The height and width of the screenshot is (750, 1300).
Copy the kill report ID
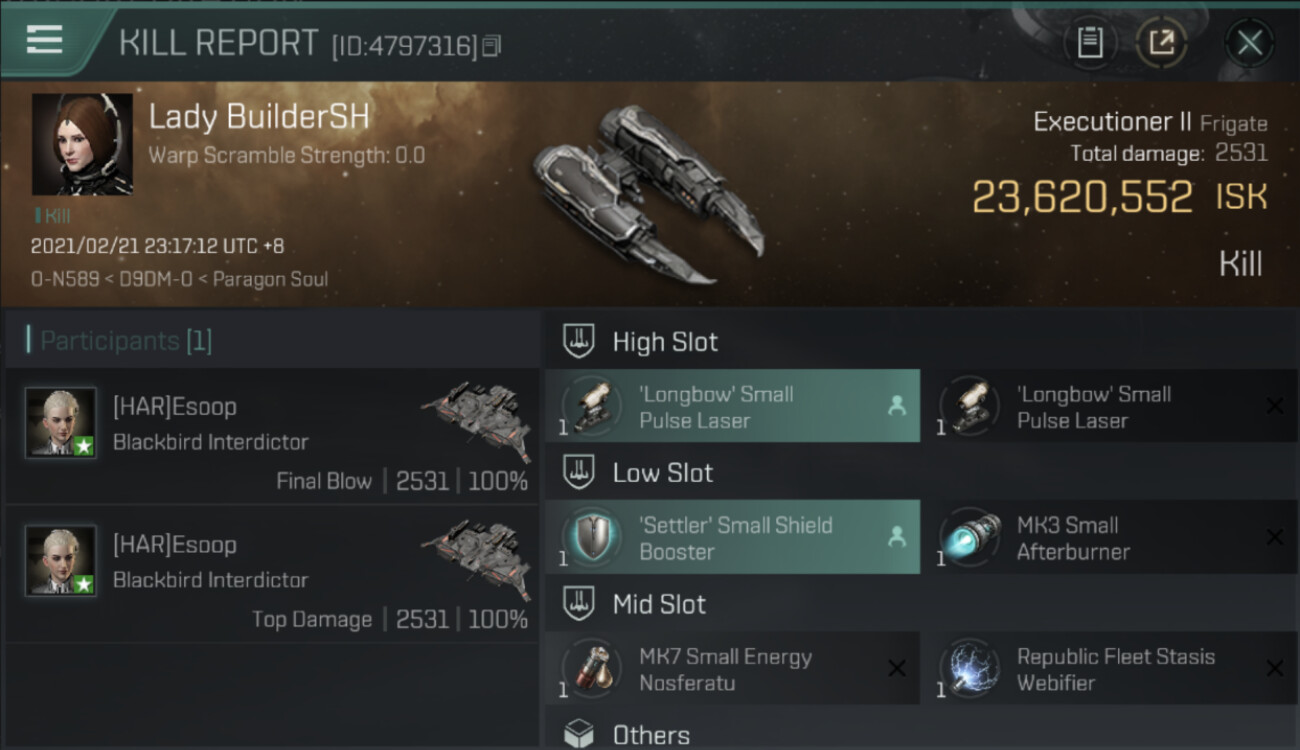pos(491,46)
